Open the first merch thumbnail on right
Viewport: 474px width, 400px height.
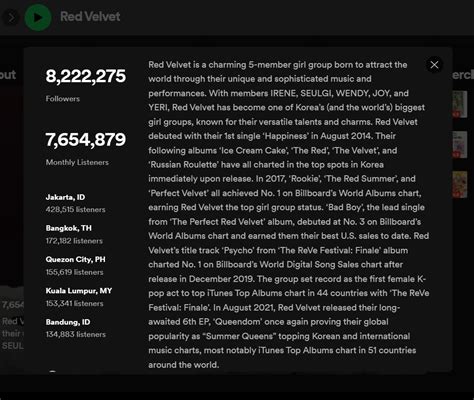460,104
